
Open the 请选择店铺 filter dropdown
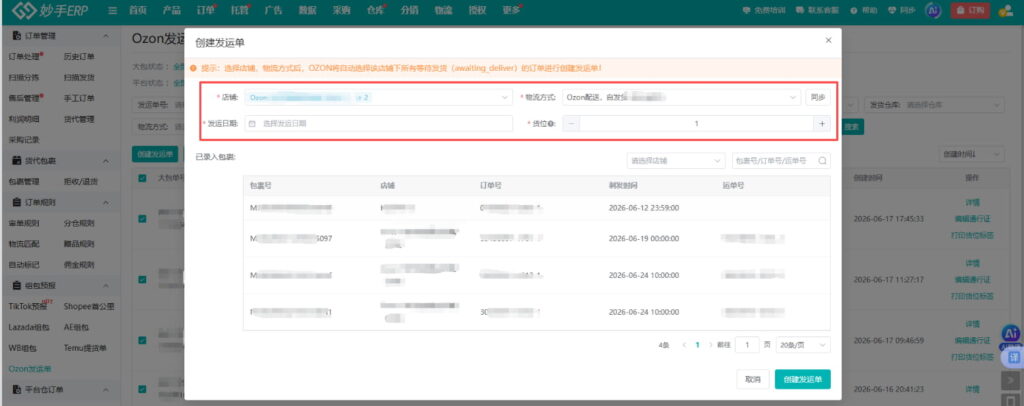(x=675, y=161)
